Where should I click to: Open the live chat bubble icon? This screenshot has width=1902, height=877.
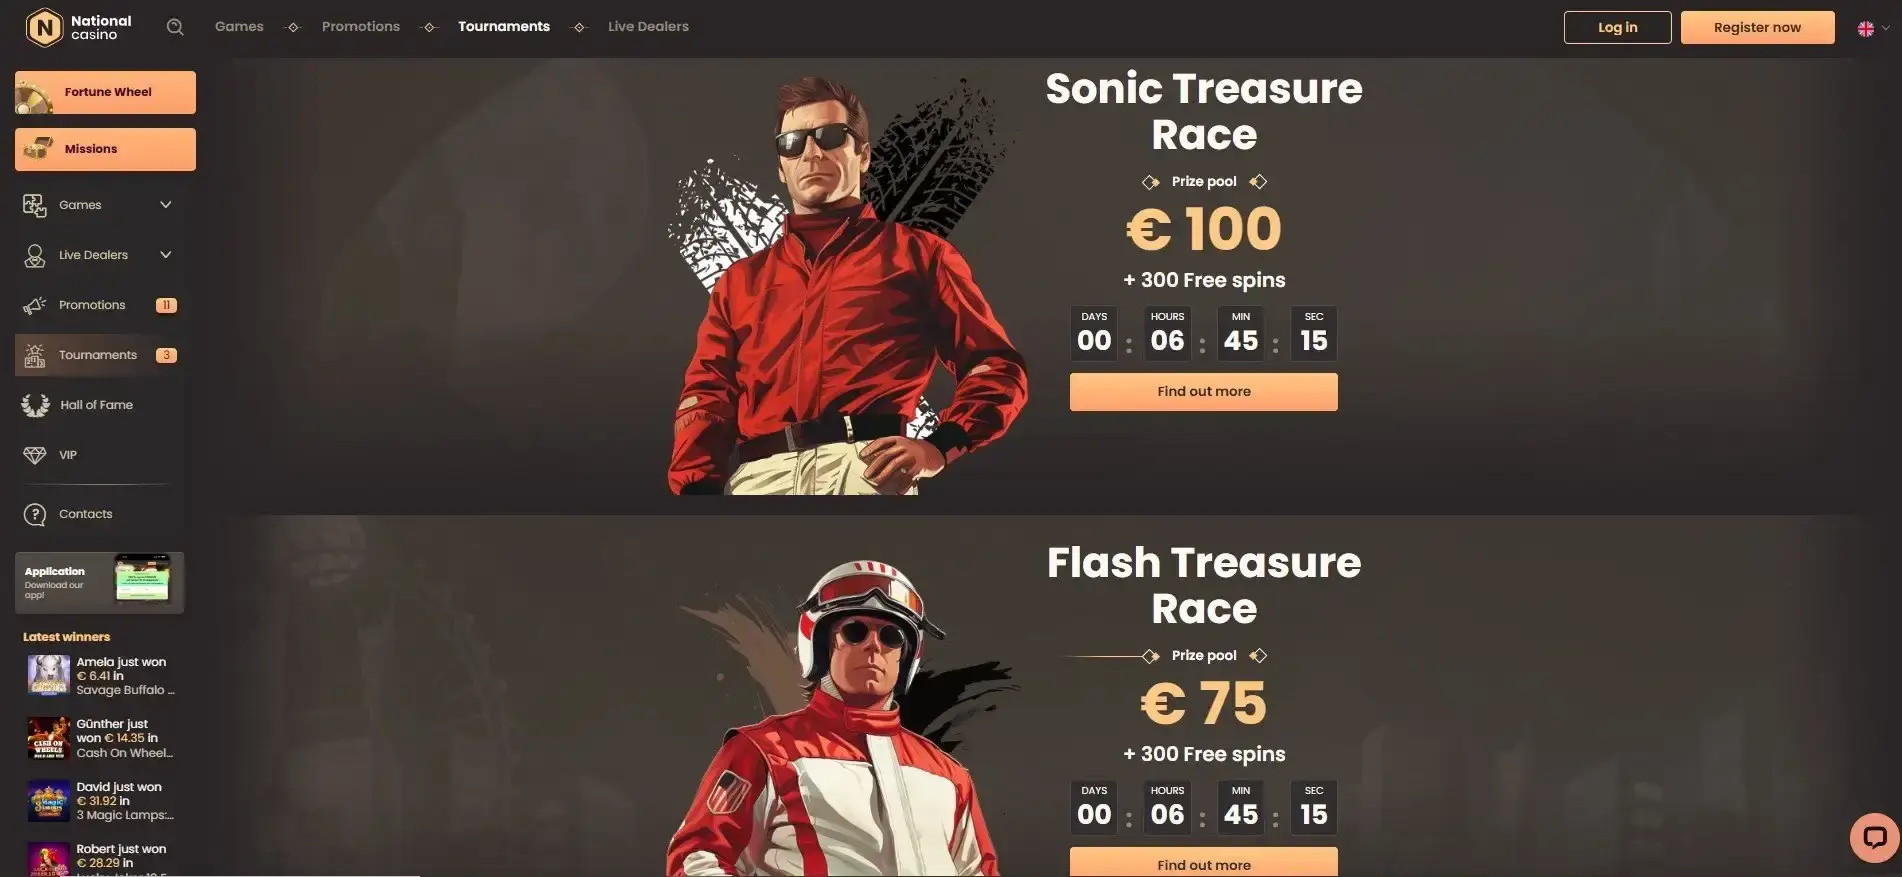click(x=1874, y=837)
